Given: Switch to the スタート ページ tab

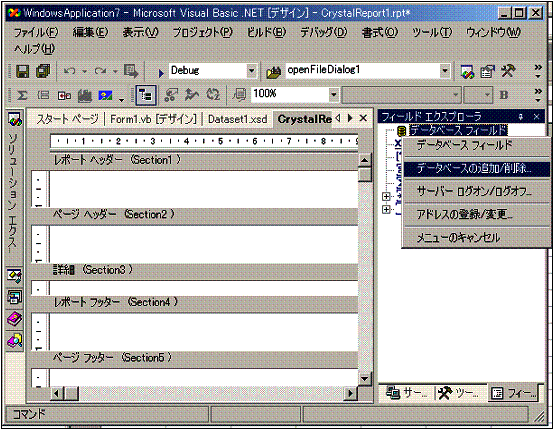Looking at the screenshot, I should 67,119.
